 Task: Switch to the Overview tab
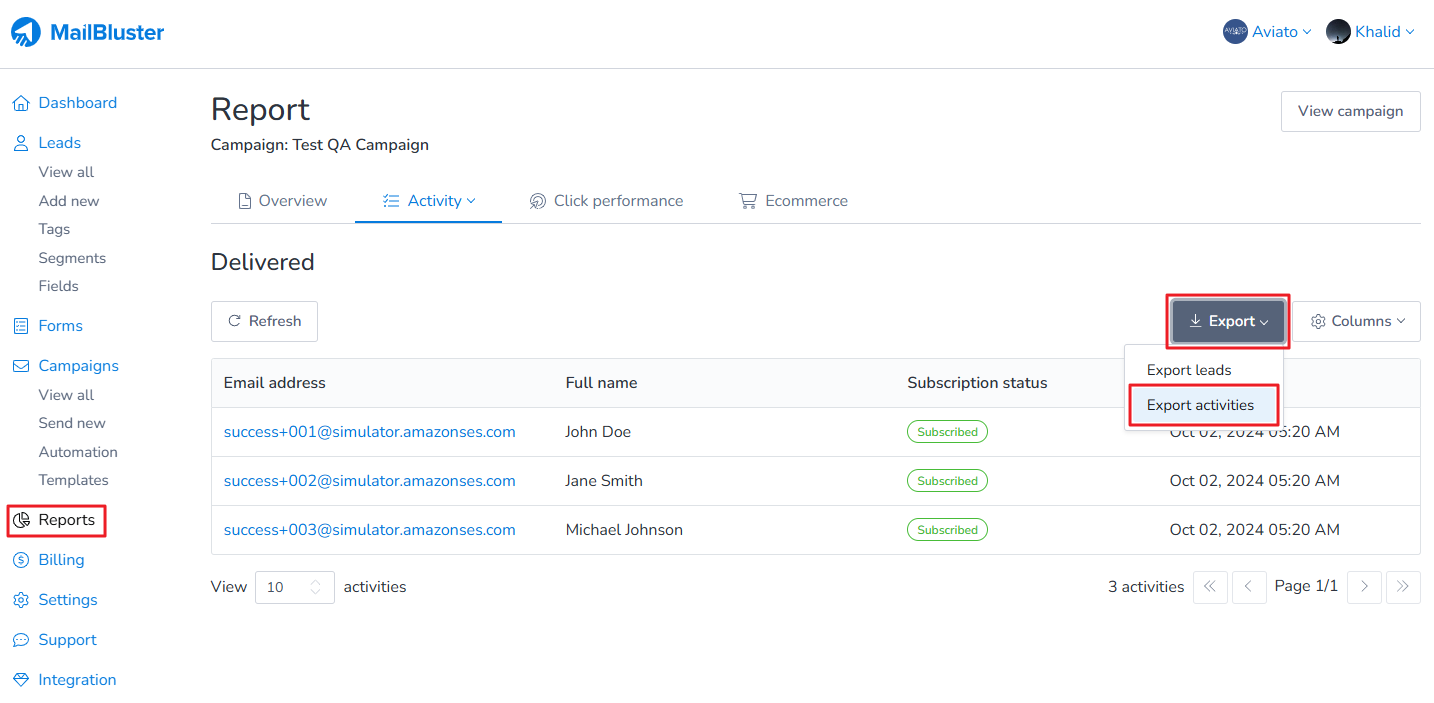282,201
